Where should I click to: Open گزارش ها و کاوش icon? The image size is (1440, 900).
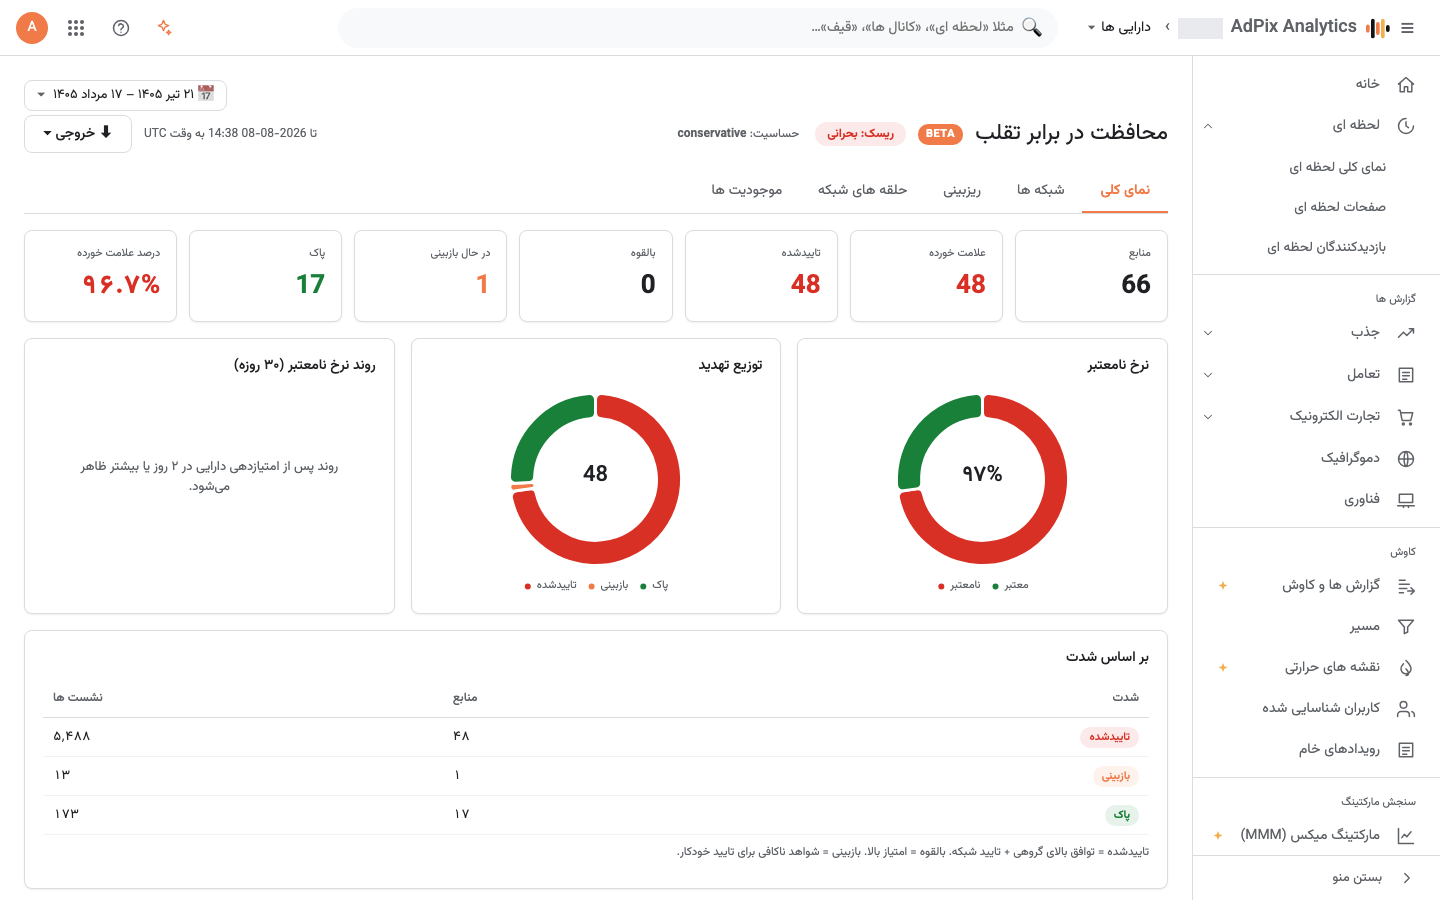(x=1406, y=586)
